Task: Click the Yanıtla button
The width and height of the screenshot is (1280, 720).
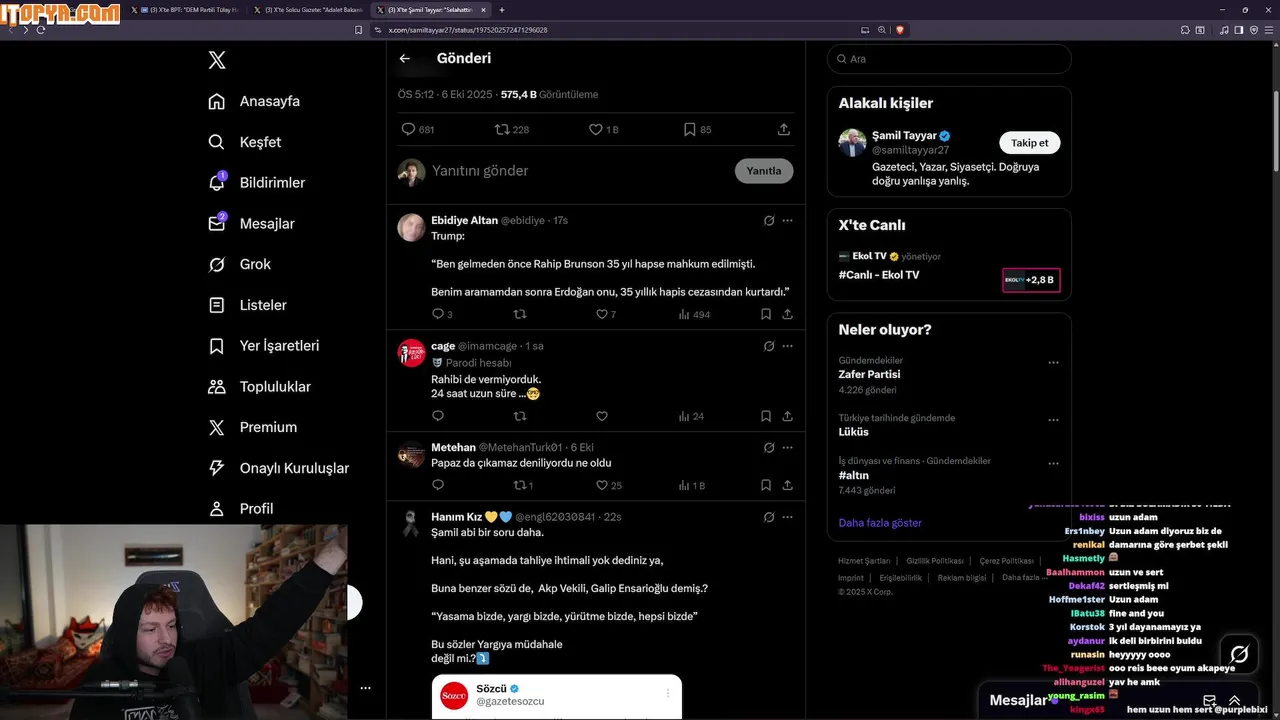Action: coord(764,171)
